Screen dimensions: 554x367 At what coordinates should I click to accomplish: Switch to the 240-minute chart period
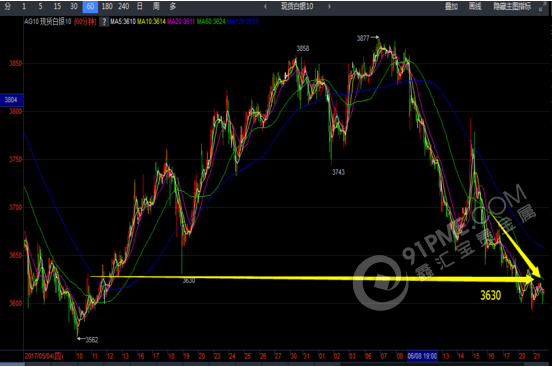tap(124, 6)
